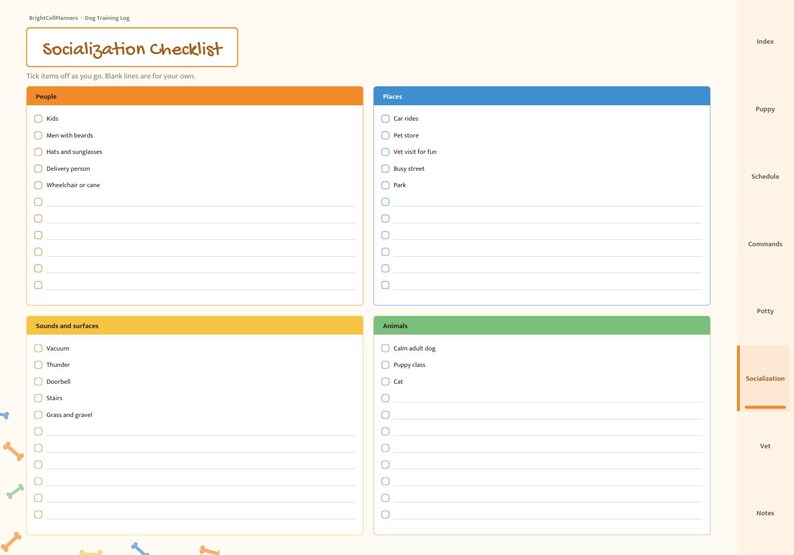This screenshot has width=794, height=555.
Task: Click the Socialization tab
Action: (765, 378)
